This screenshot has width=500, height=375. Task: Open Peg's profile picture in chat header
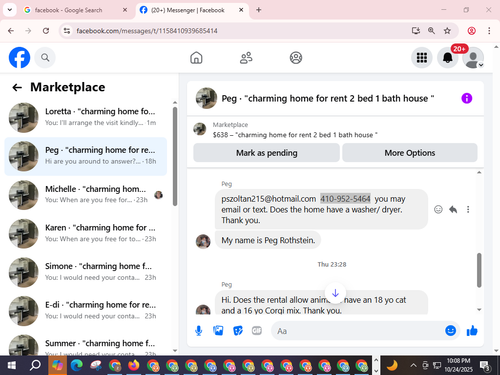pos(206,98)
